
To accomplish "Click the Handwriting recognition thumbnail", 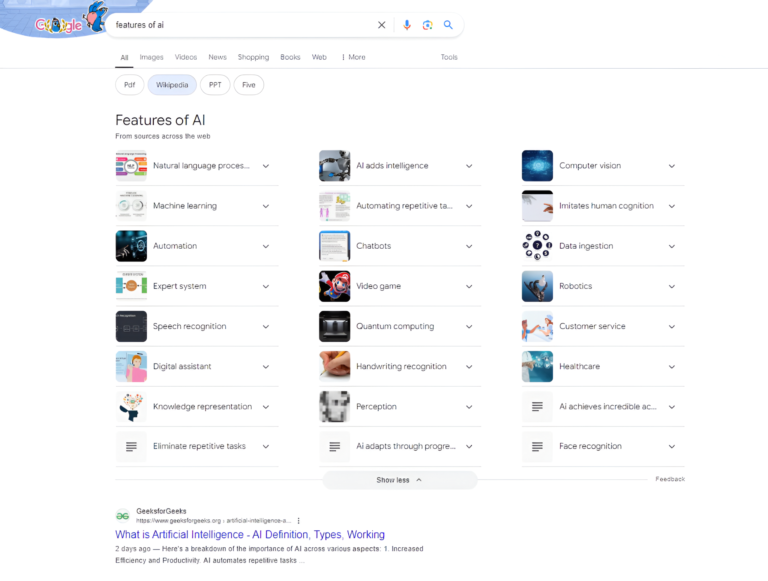I will [335, 366].
